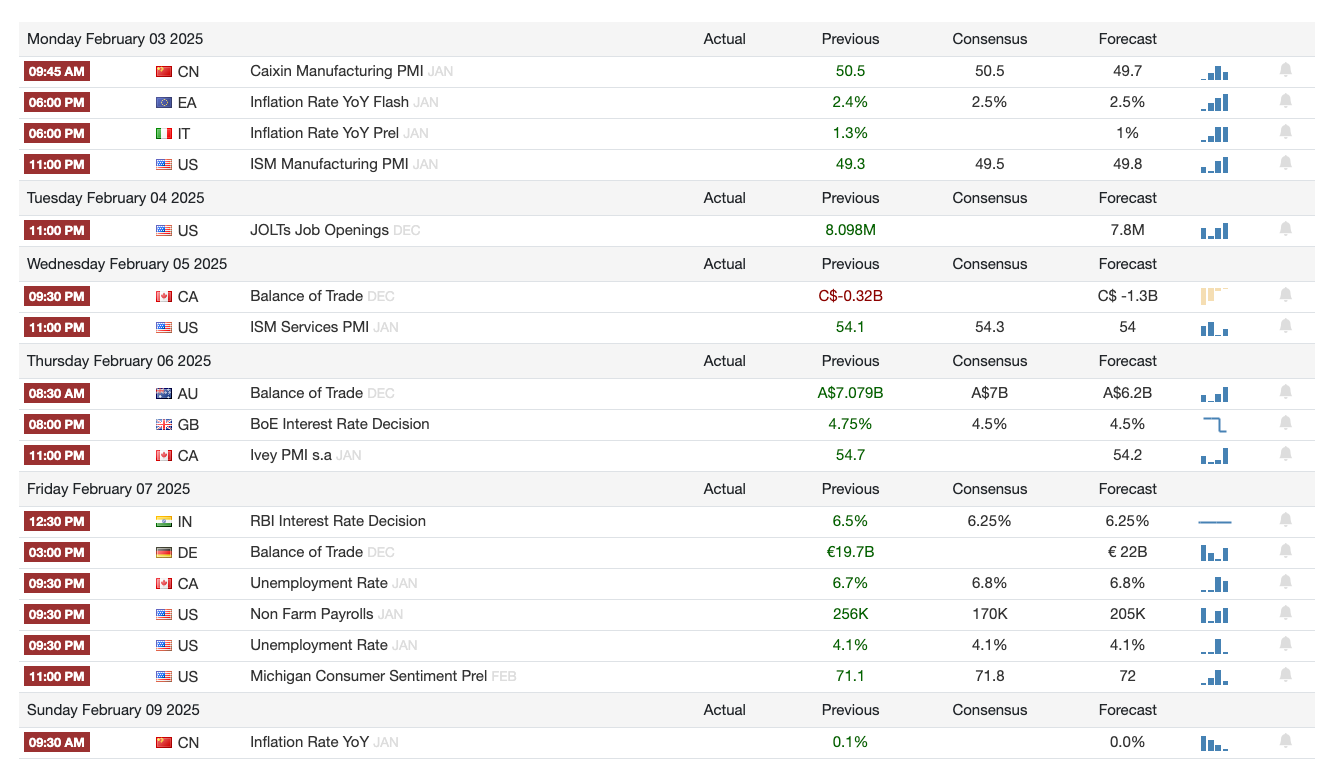The width and height of the screenshot is (1334, 784).
Task: Click bell icon for Michigan Consumer Sentiment
Action: [x=1285, y=675]
